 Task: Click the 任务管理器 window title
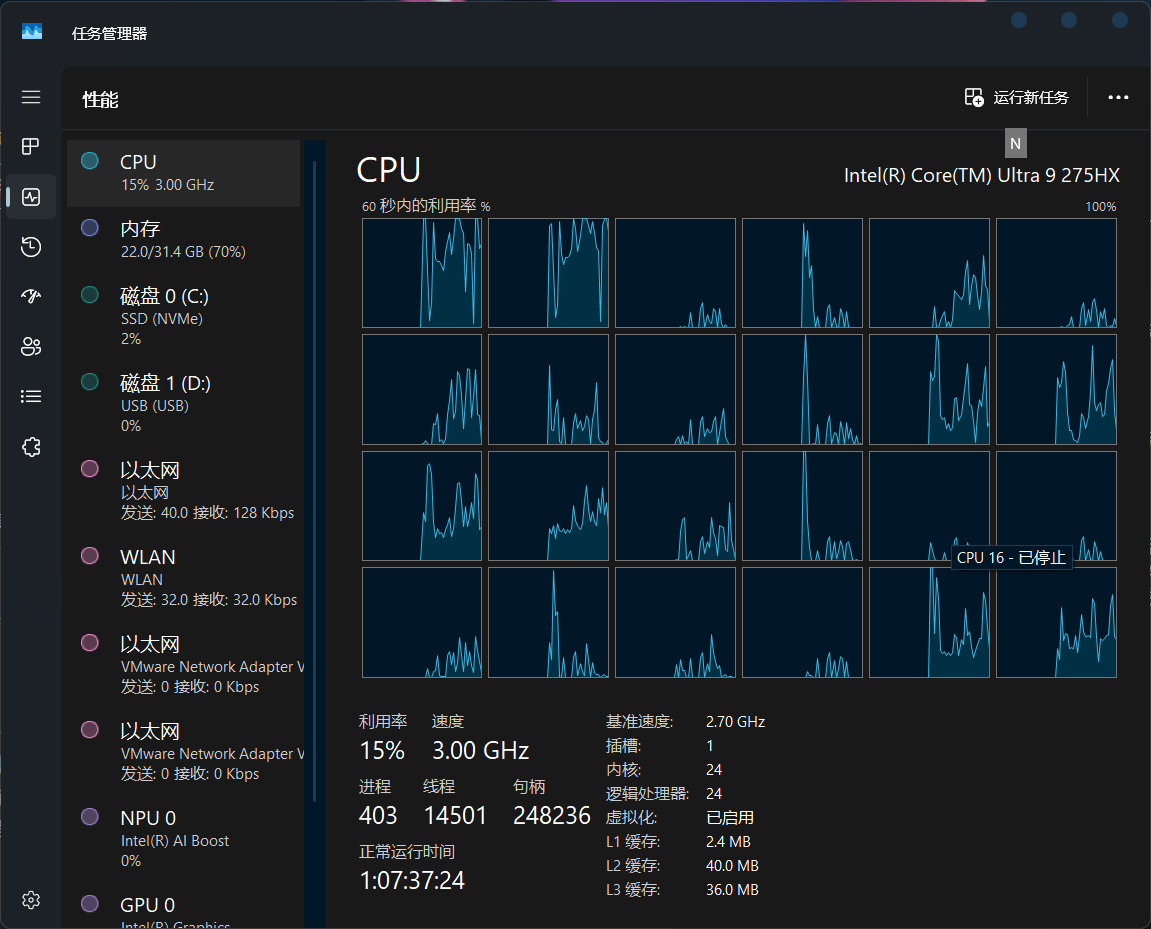109,34
